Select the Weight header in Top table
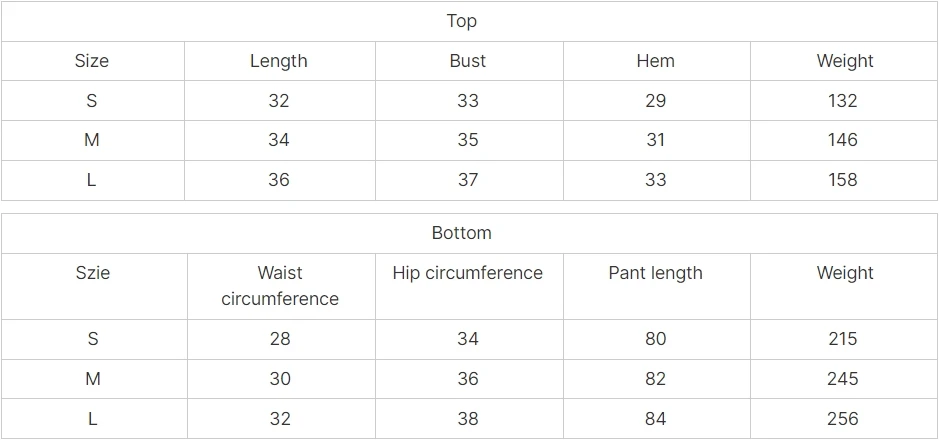Viewport: 939px width, 440px height. click(x=844, y=61)
